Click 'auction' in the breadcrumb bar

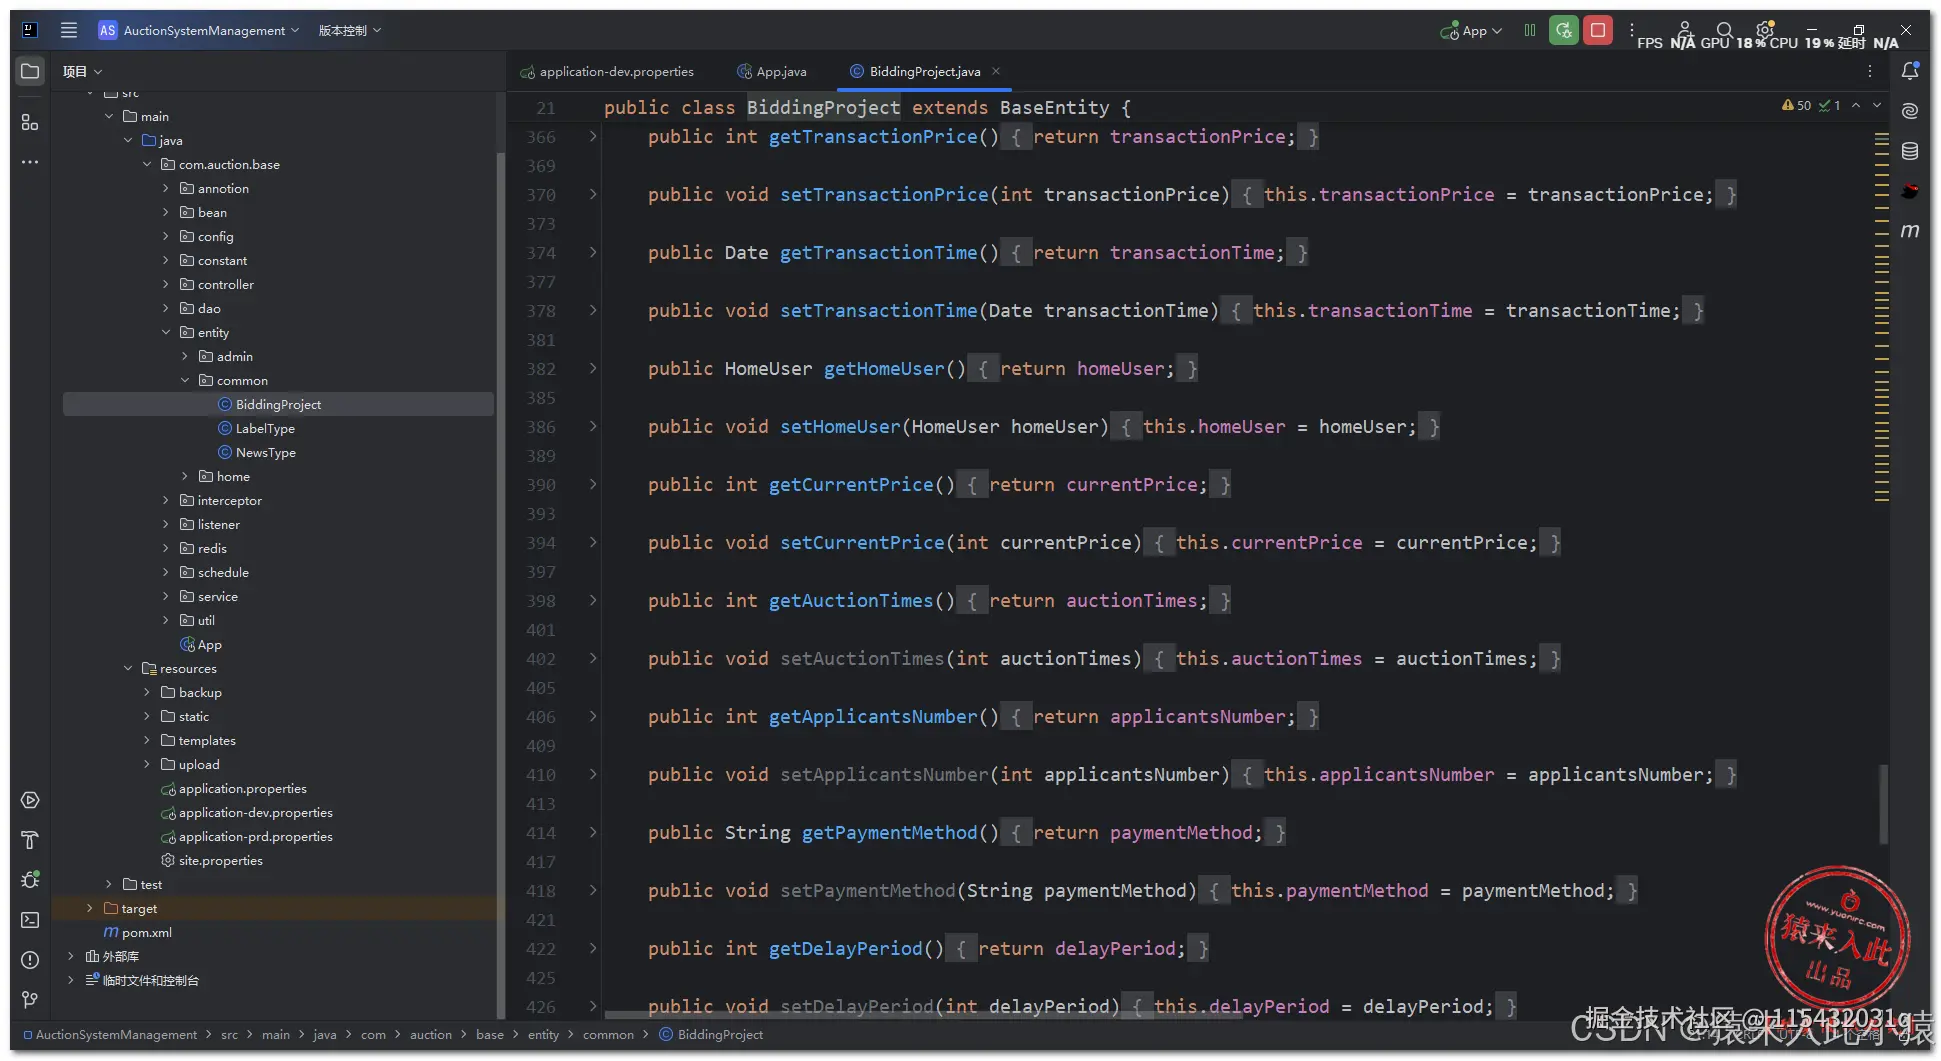tap(431, 1034)
